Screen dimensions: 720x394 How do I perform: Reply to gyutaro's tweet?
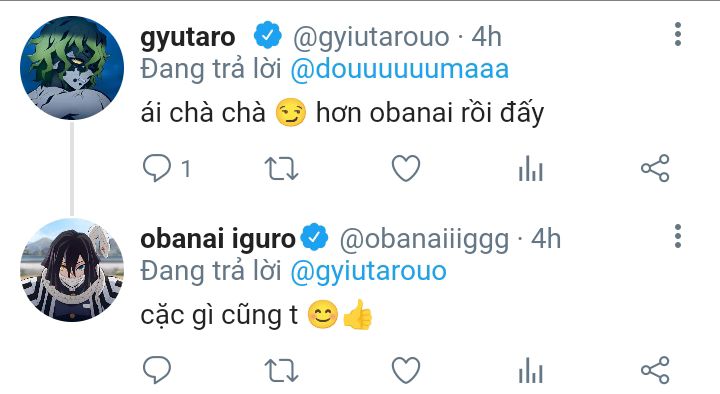tap(157, 168)
